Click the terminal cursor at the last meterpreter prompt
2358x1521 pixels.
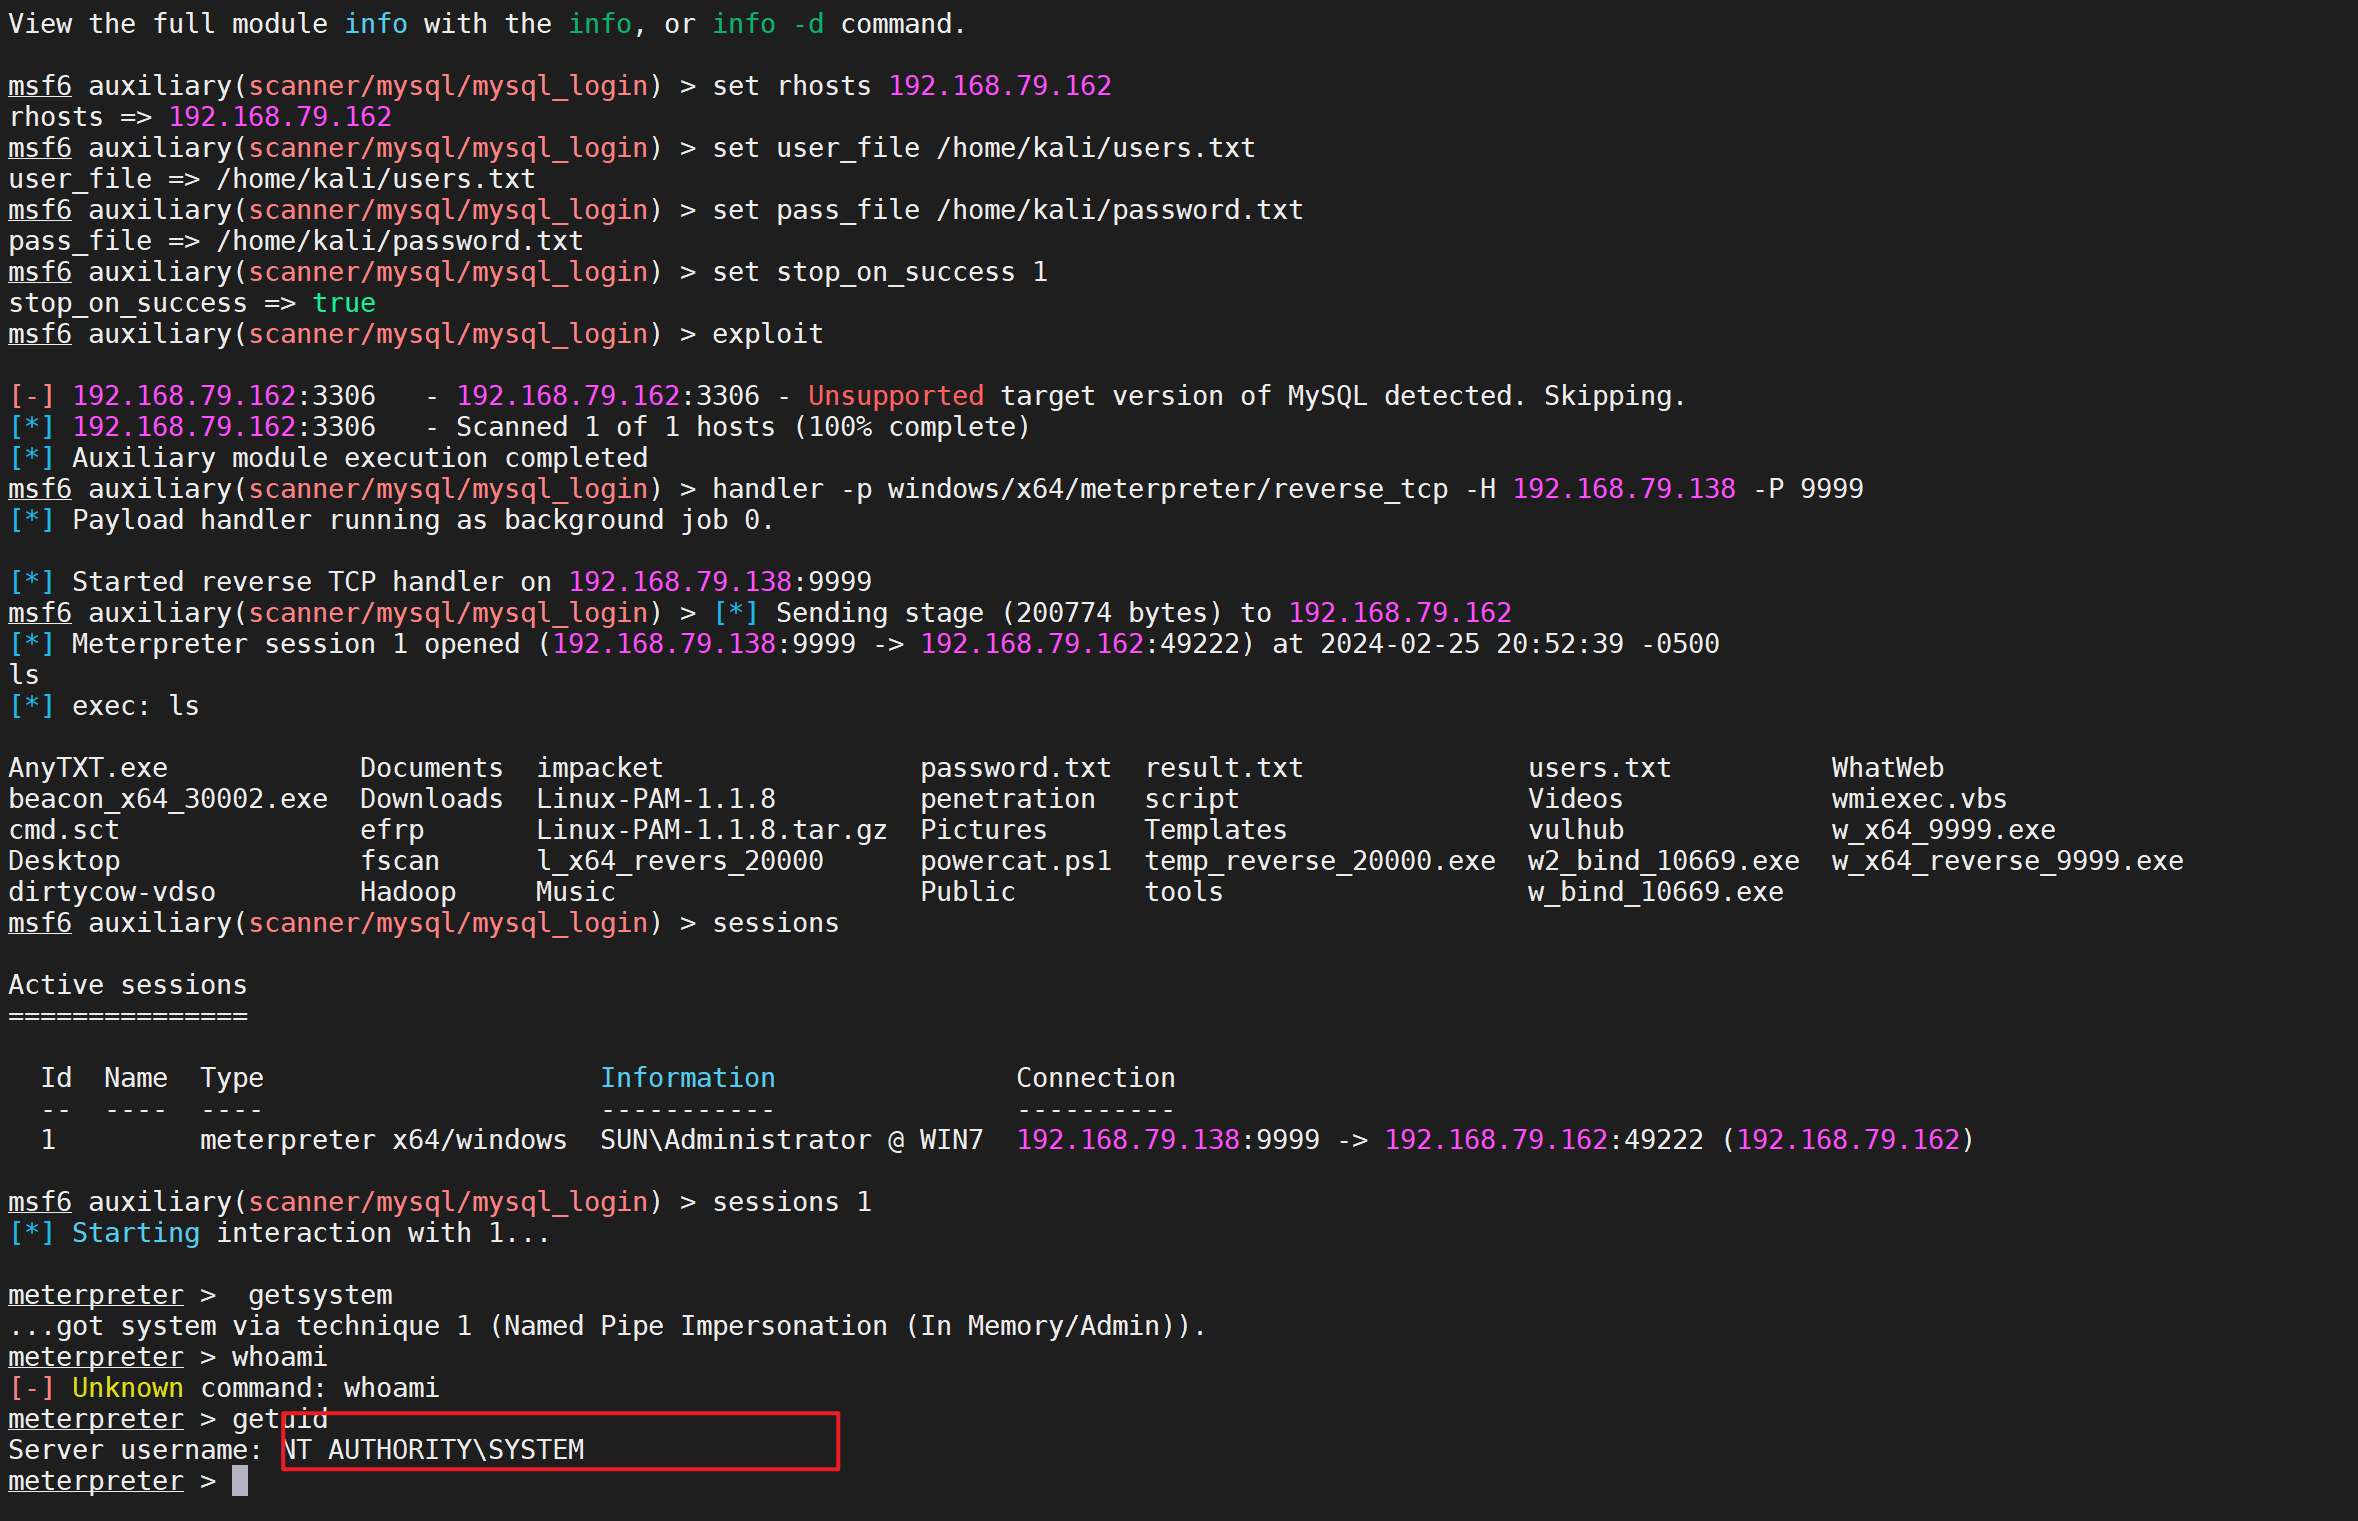point(240,1481)
